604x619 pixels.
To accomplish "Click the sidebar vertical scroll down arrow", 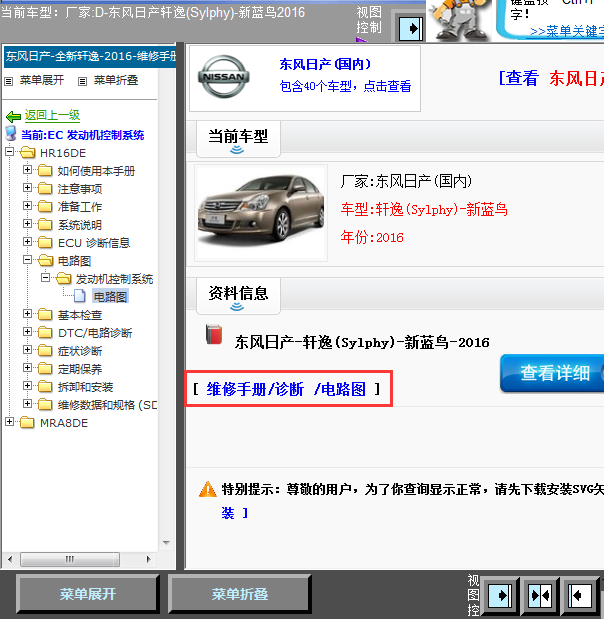I will [x=166, y=543].
